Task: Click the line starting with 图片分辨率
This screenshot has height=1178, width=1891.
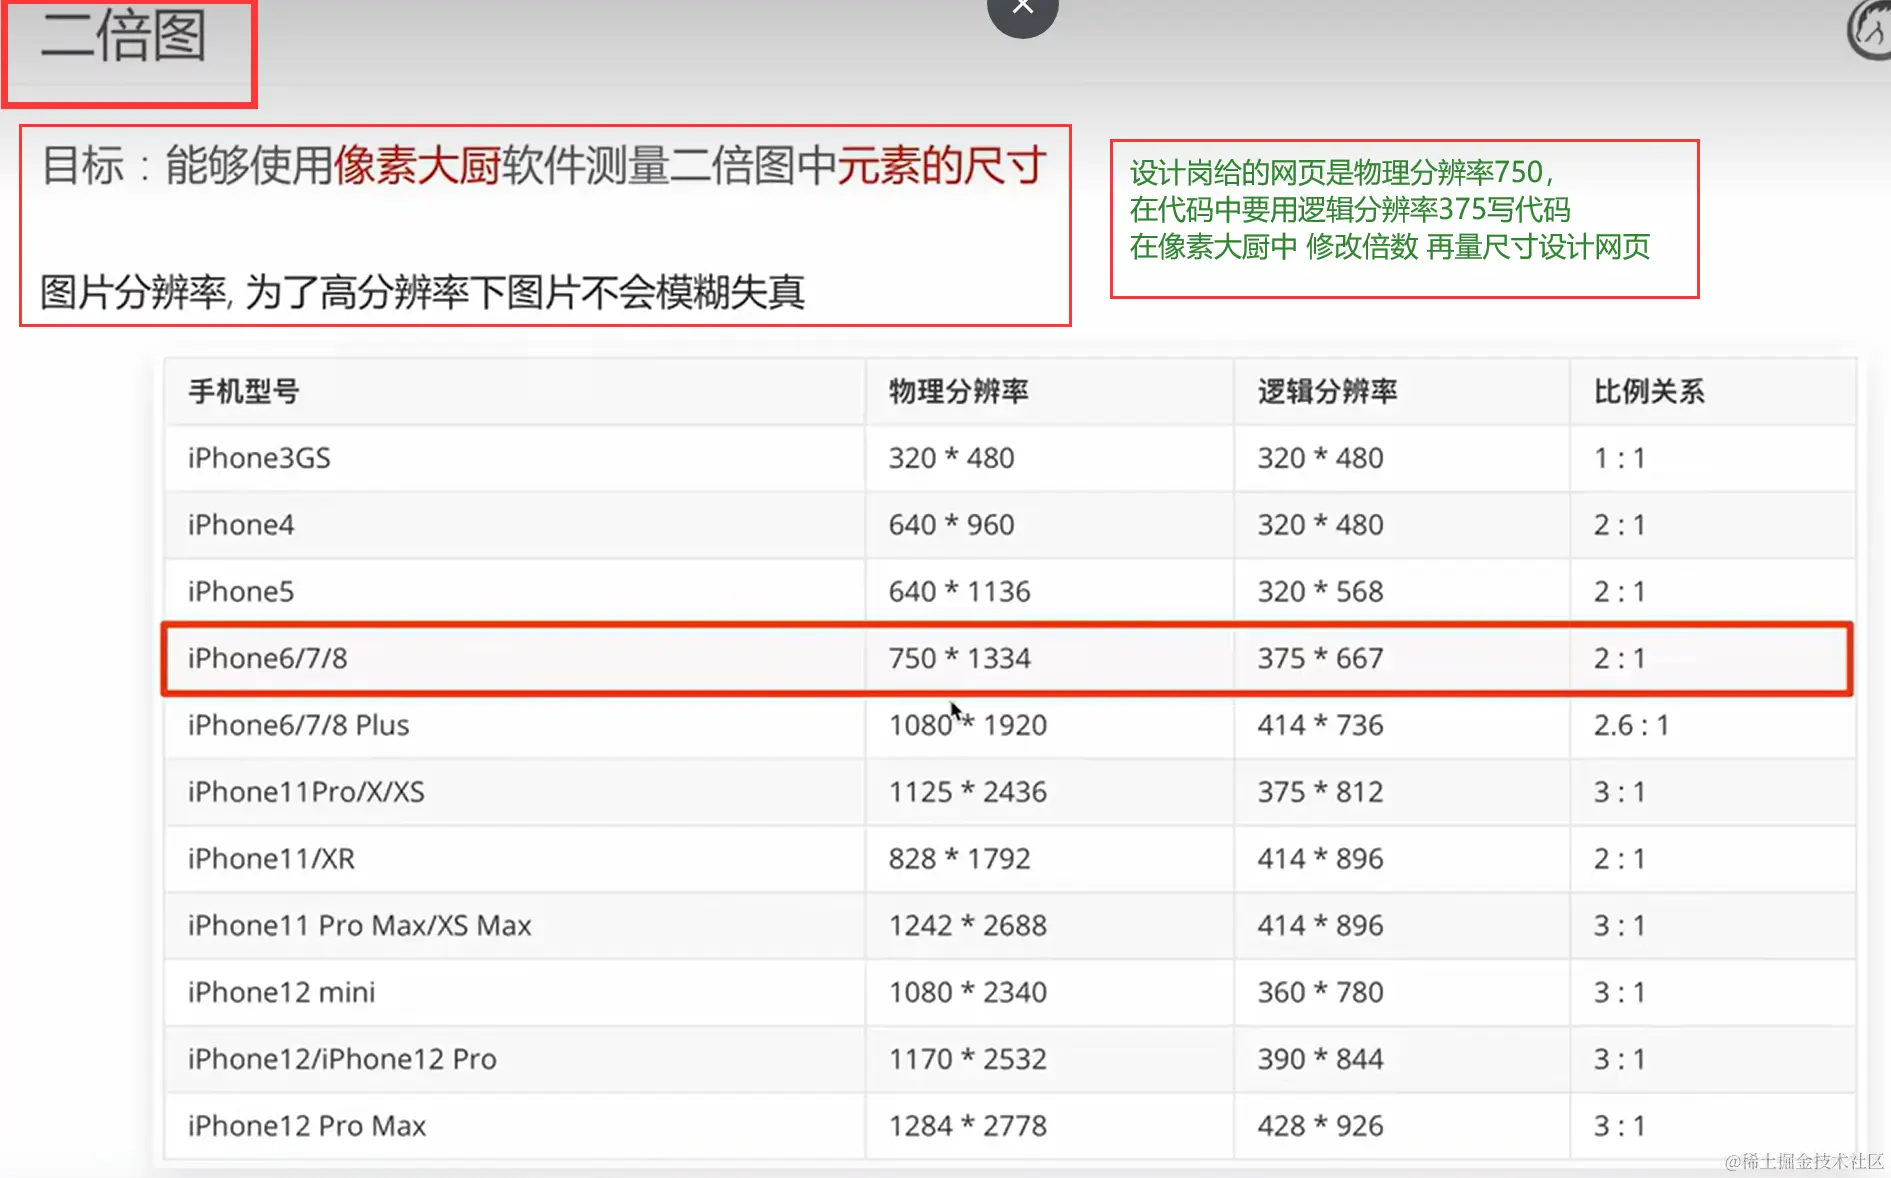Action: [423, 292]
